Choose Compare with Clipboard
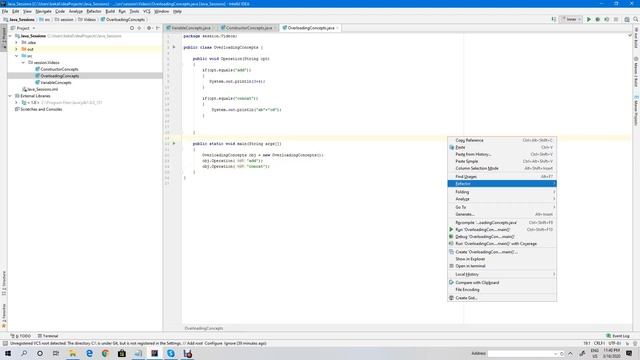 [502, 283]
